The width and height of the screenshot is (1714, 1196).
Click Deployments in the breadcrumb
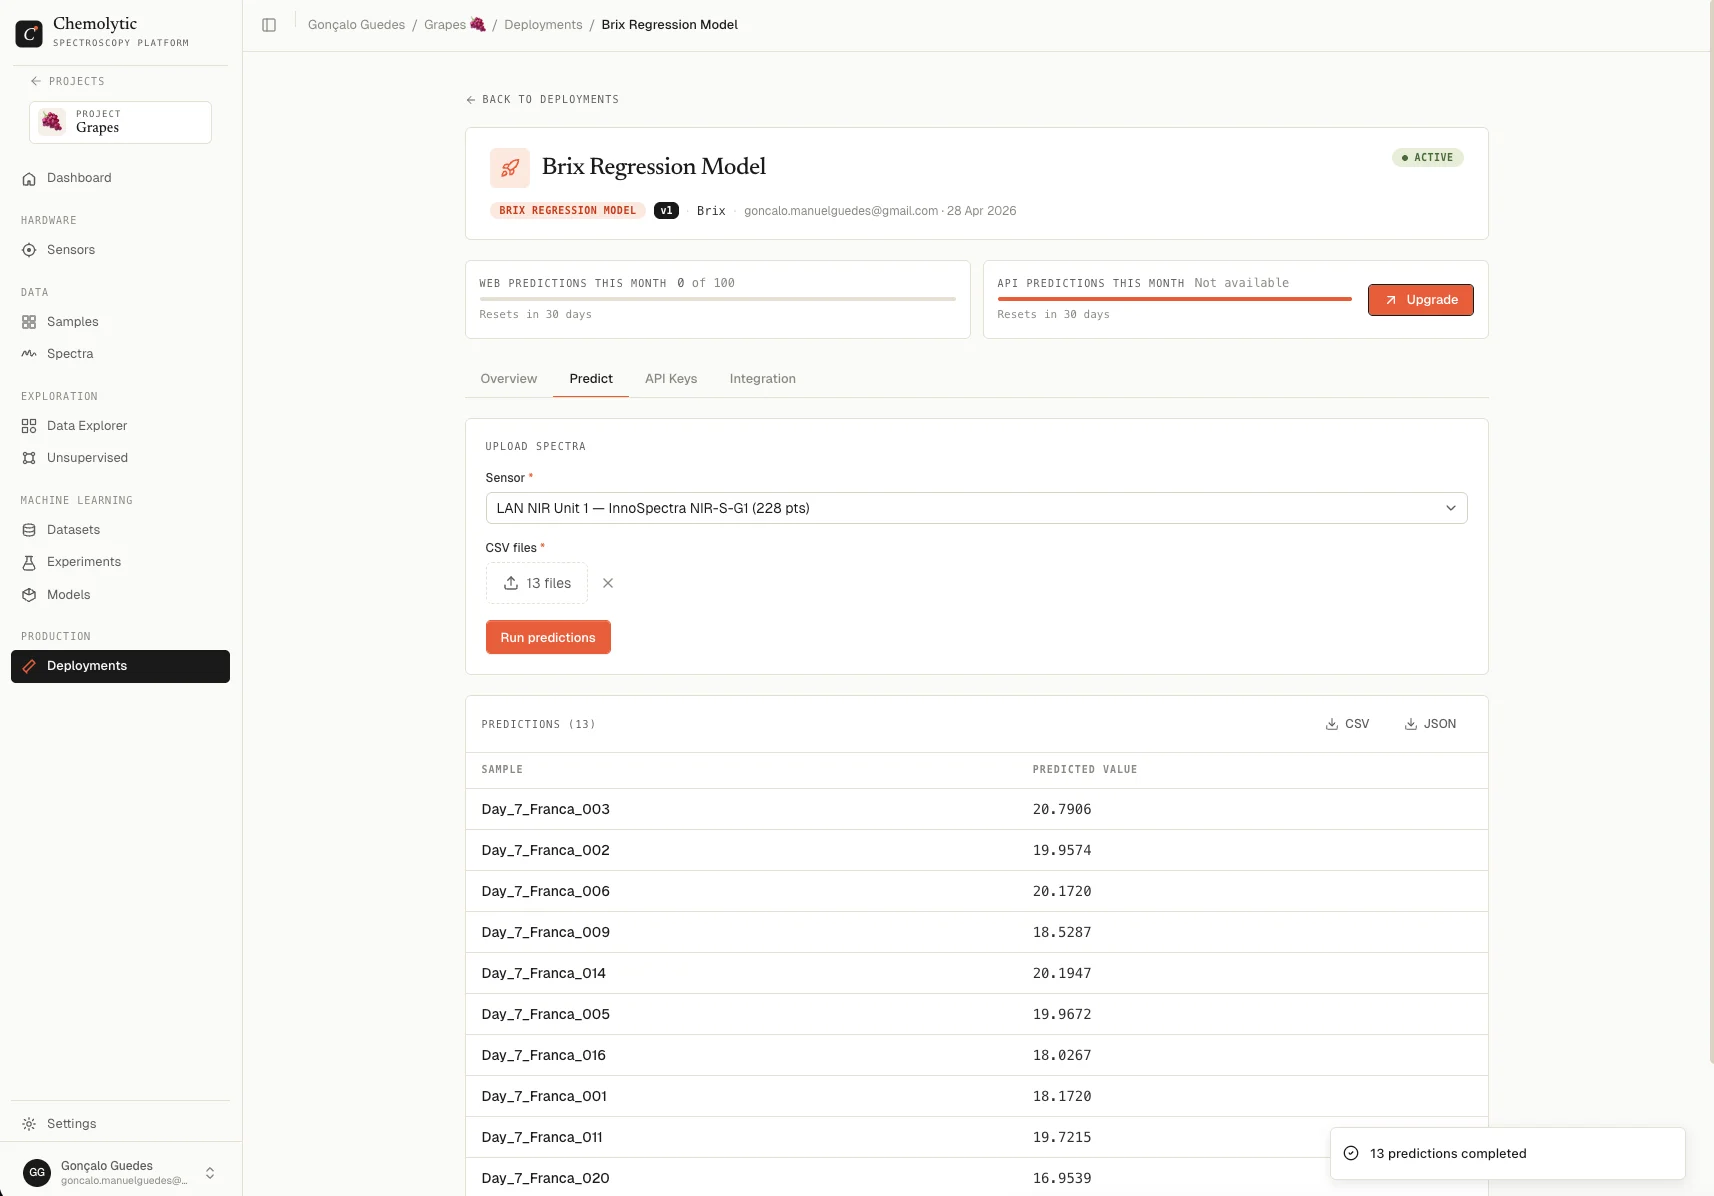[543, 25]
